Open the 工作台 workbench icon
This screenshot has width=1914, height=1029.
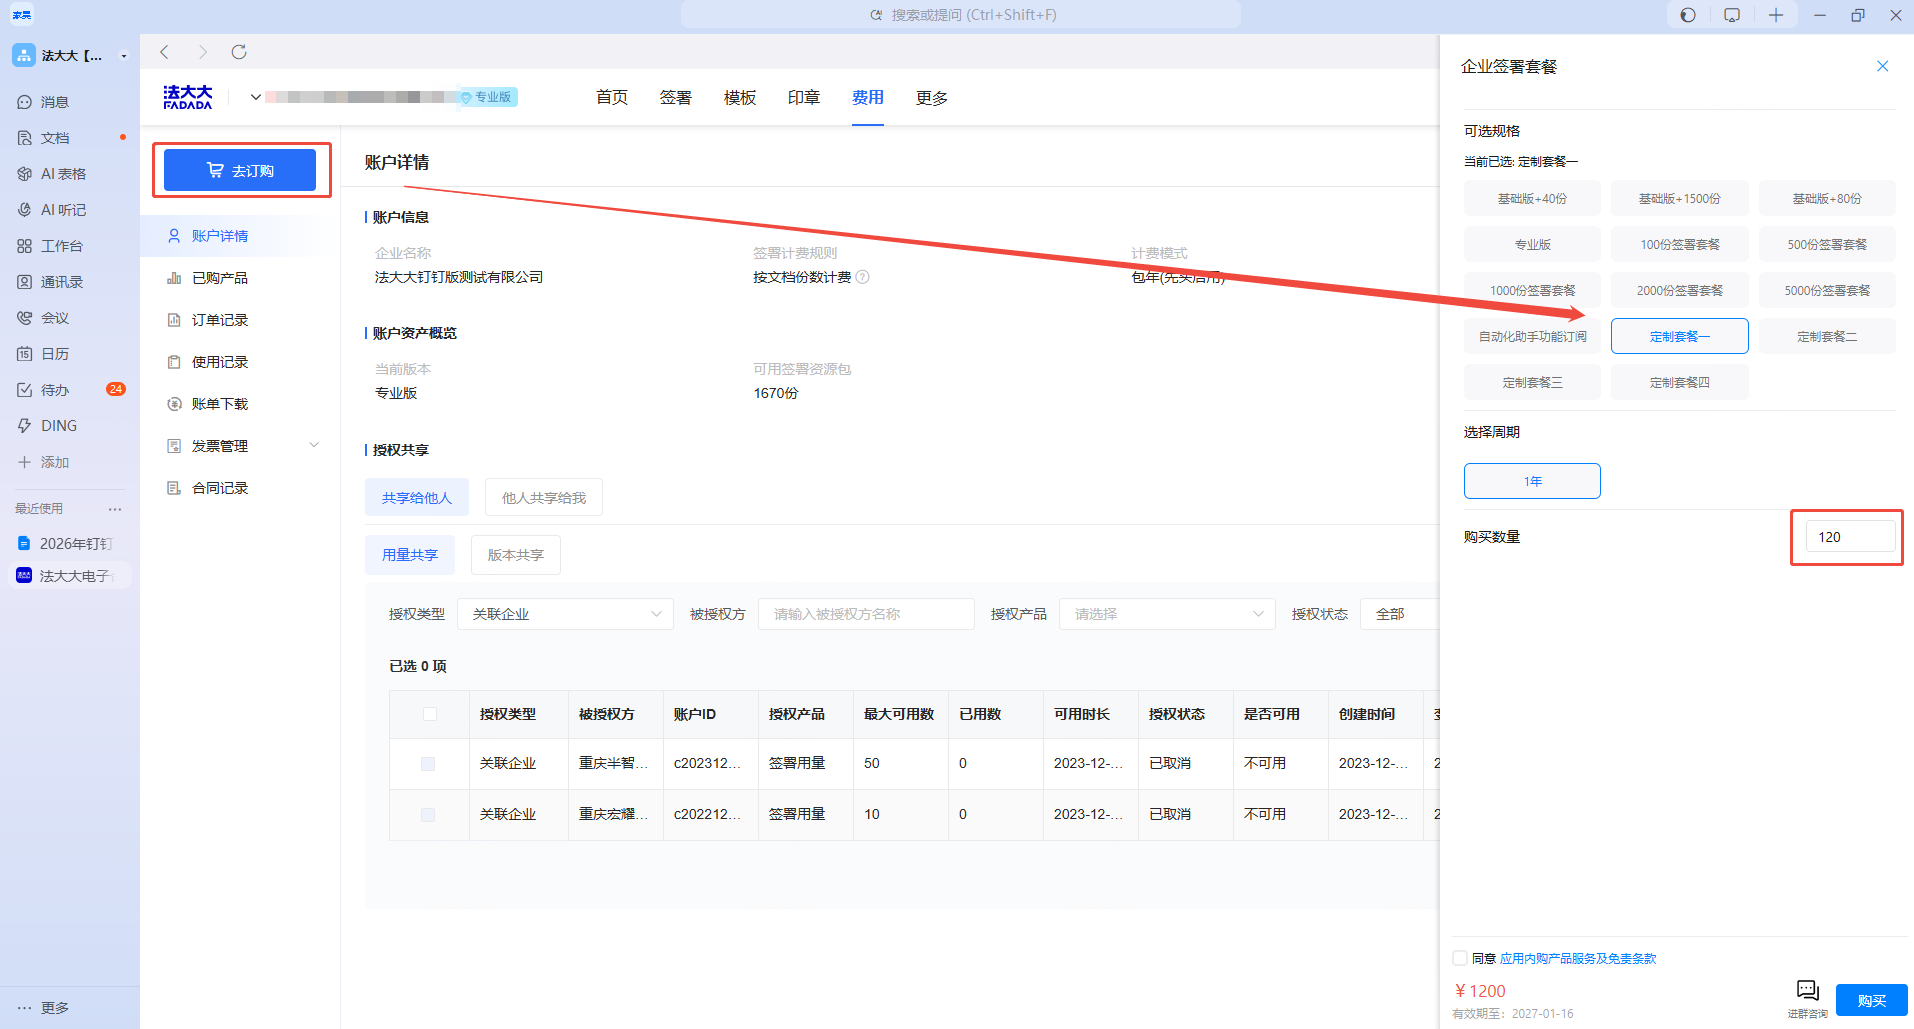point(25,246)
